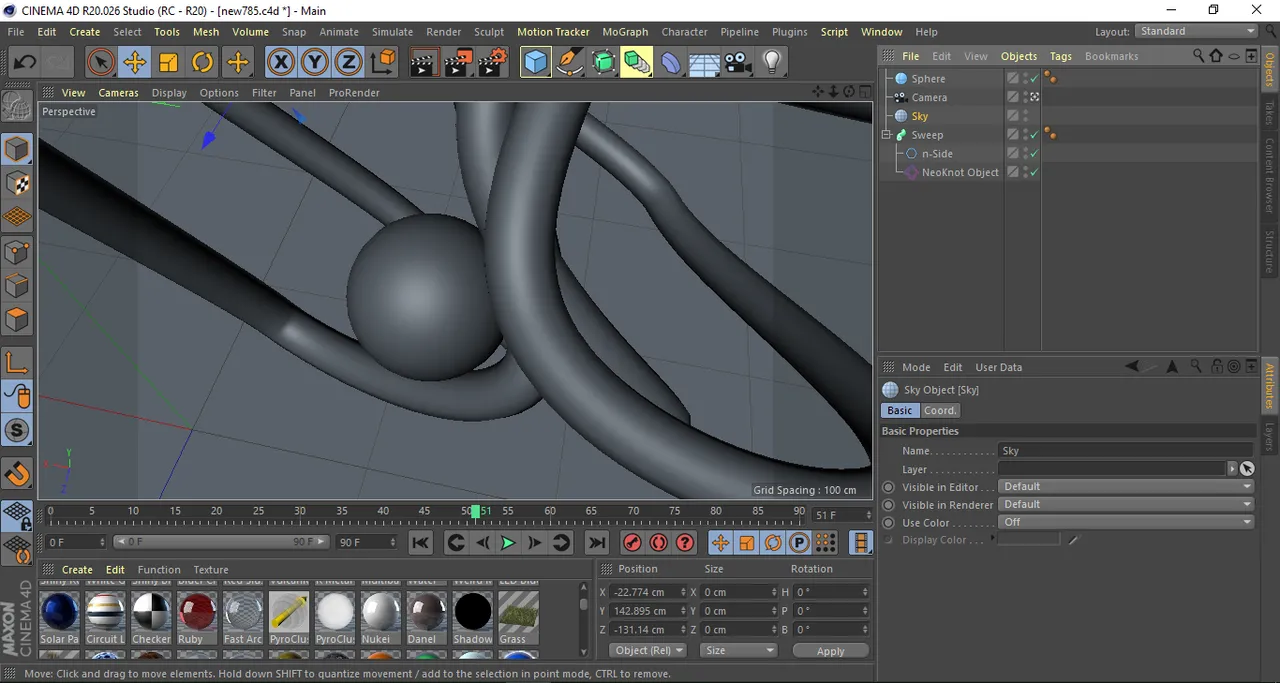Switch to Coord. tab in attributes
The width and height of the screenshot is (1280, 683).
[x=940, y=410]
